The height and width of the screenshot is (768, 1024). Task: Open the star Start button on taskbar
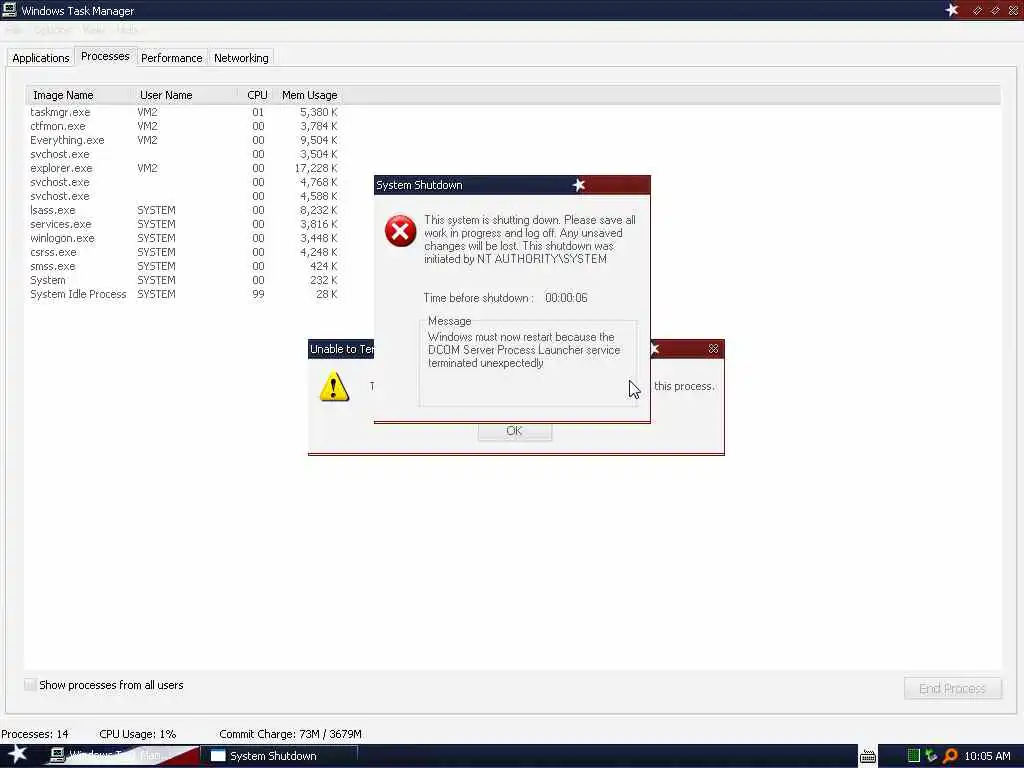pos(17,754)
